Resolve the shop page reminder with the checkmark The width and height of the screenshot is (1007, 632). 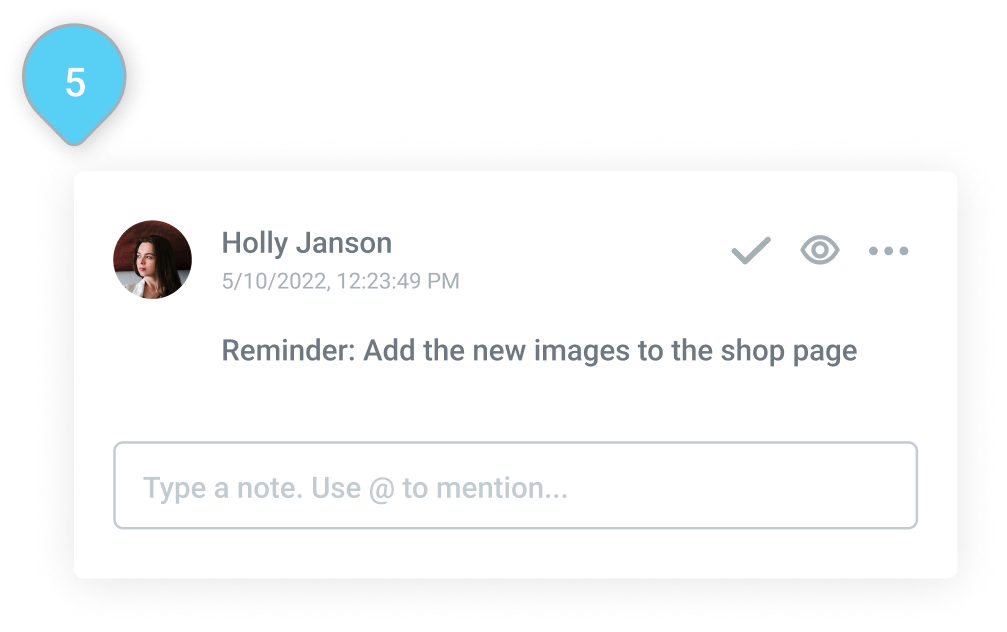(x=750, y=250)
